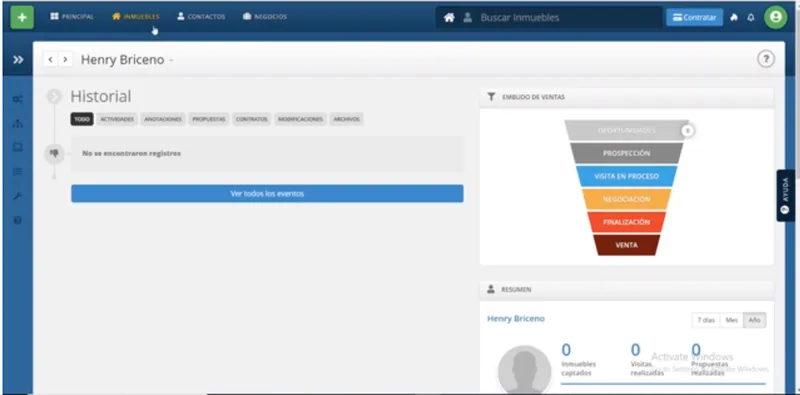Image resolution: width=800 pixels, height=395 pixels.
Task: Open sidebar list icon
Action: point(18,172)
